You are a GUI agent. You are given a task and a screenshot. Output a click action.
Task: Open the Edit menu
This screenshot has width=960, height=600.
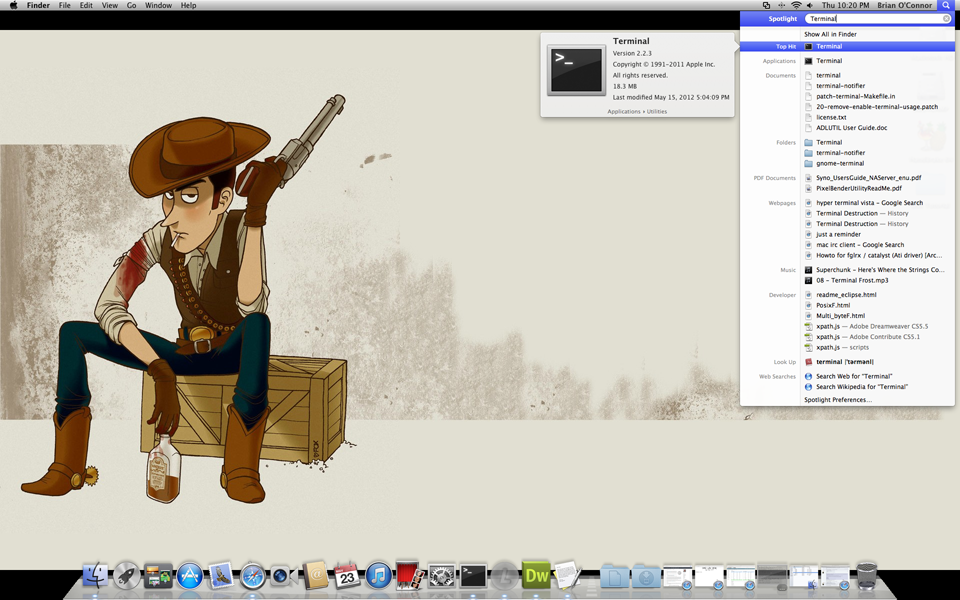tap(86, 5)
